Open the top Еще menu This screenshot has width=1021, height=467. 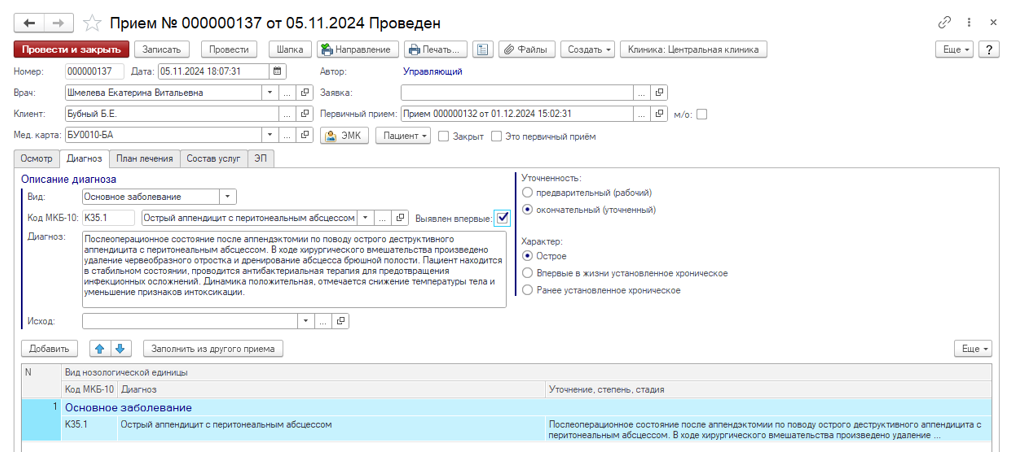click(x=955, y=50)
